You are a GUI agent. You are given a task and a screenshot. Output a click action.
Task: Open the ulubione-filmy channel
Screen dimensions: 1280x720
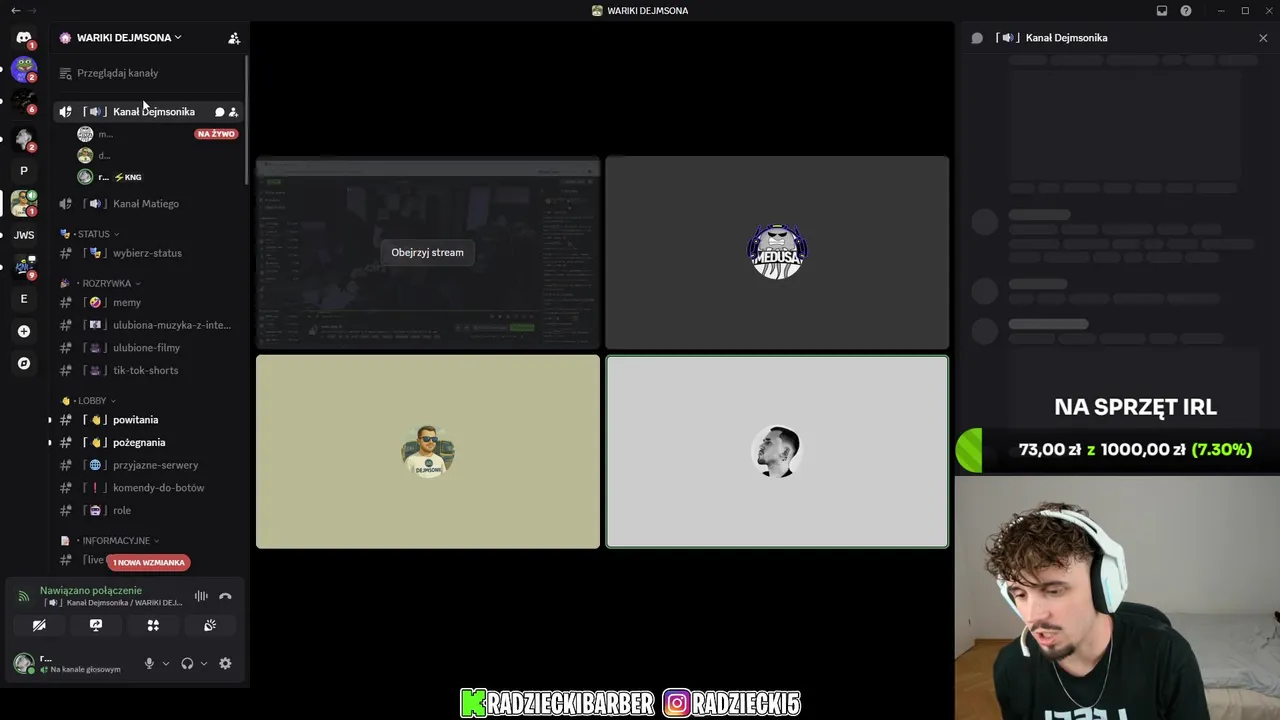point(148,348)
